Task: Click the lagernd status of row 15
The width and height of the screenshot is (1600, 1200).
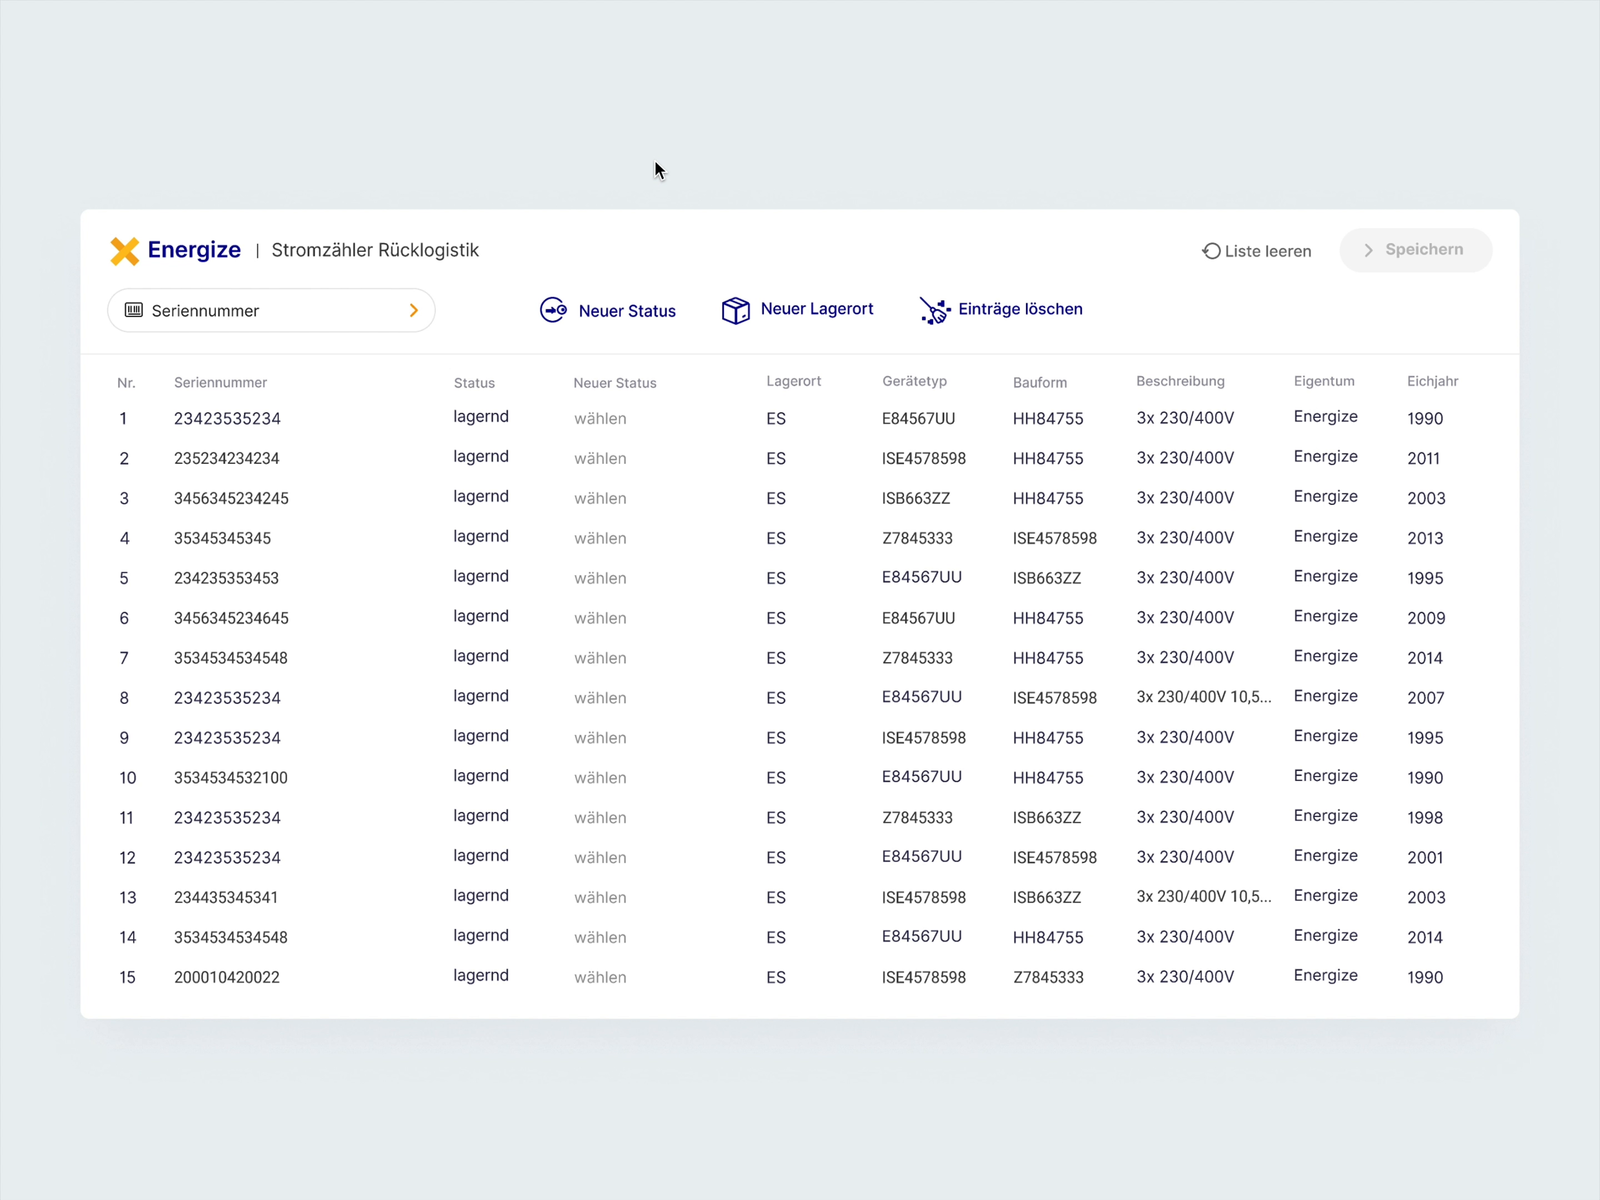Action: pos(481,976)
